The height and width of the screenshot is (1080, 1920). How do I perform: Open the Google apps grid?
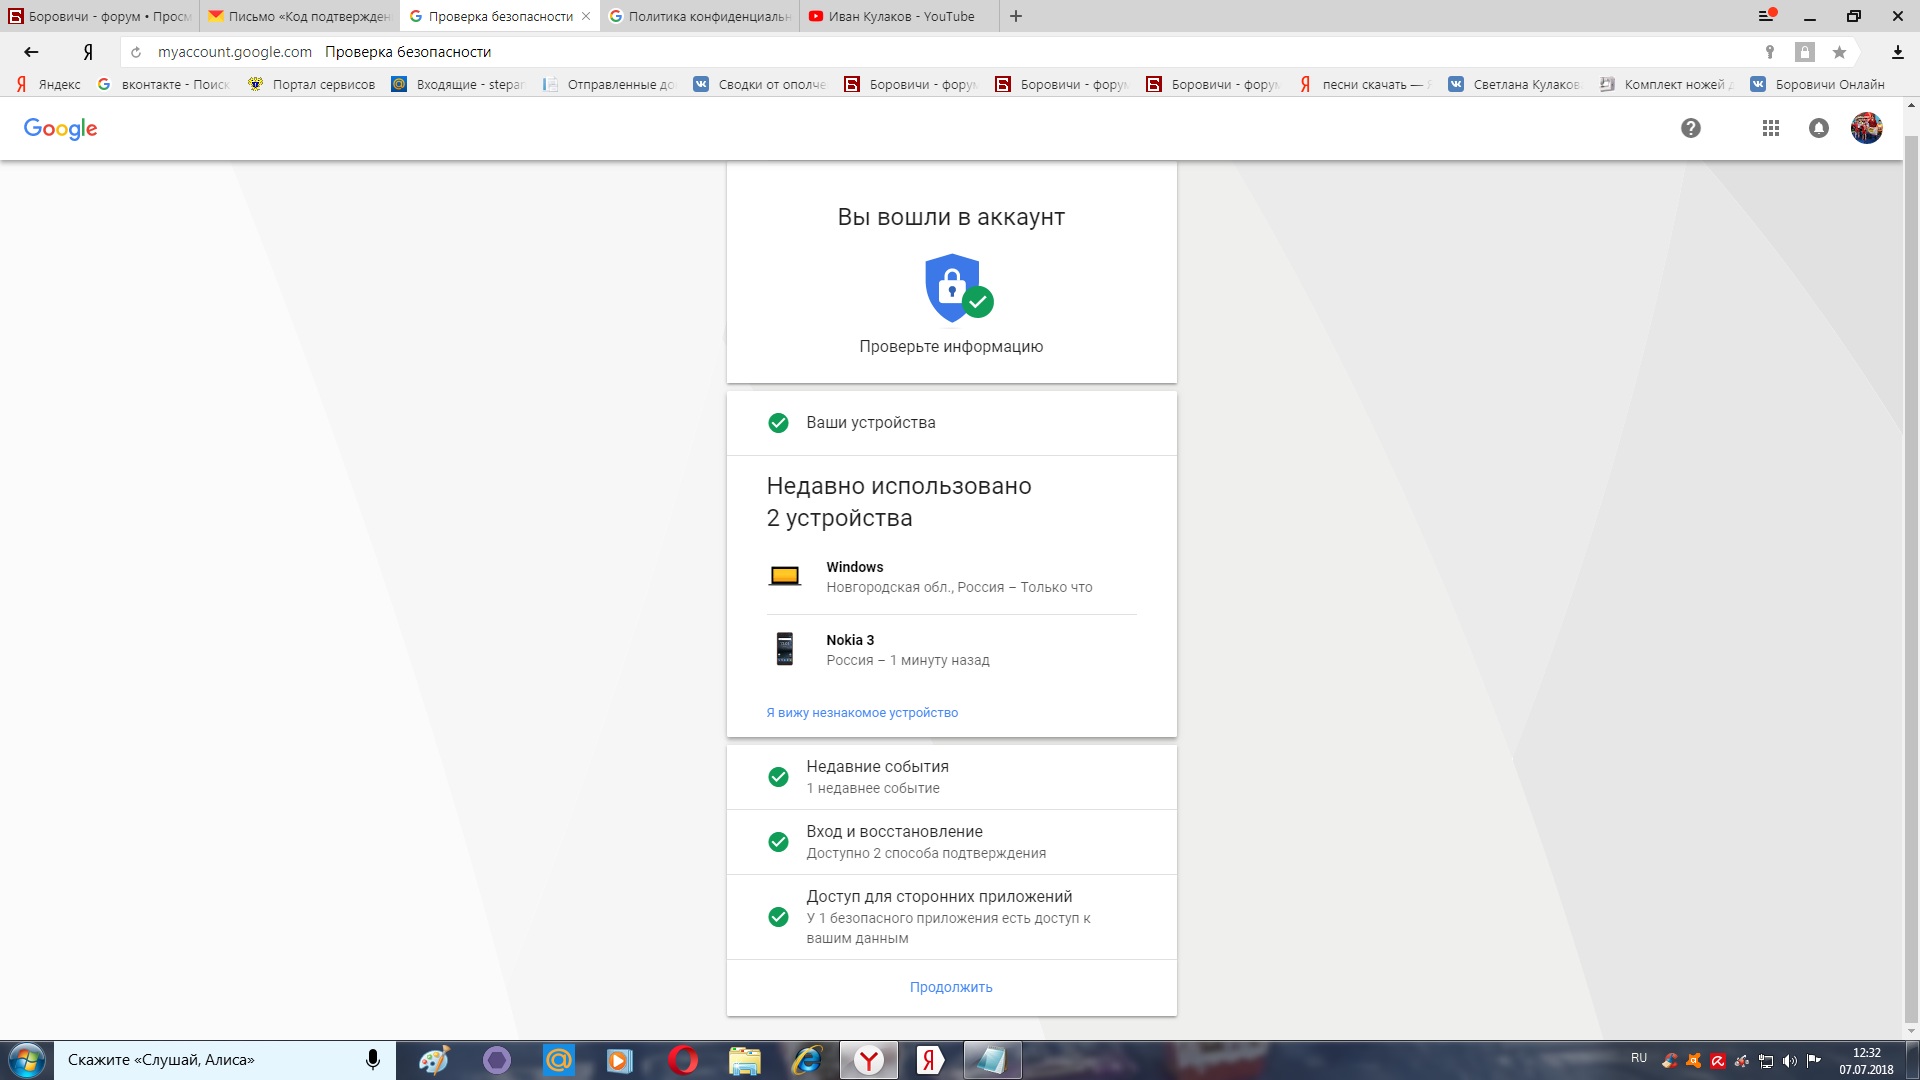point(1771,128)
